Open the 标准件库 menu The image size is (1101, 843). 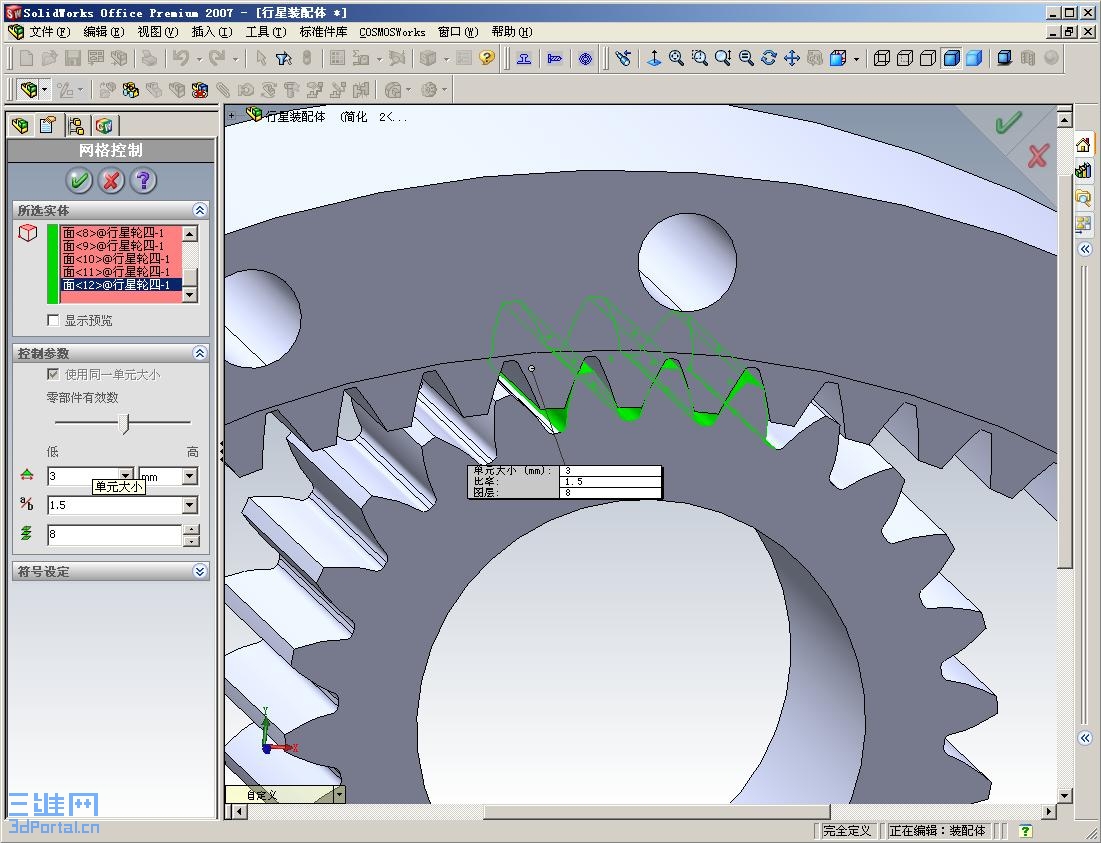(324, 32)
